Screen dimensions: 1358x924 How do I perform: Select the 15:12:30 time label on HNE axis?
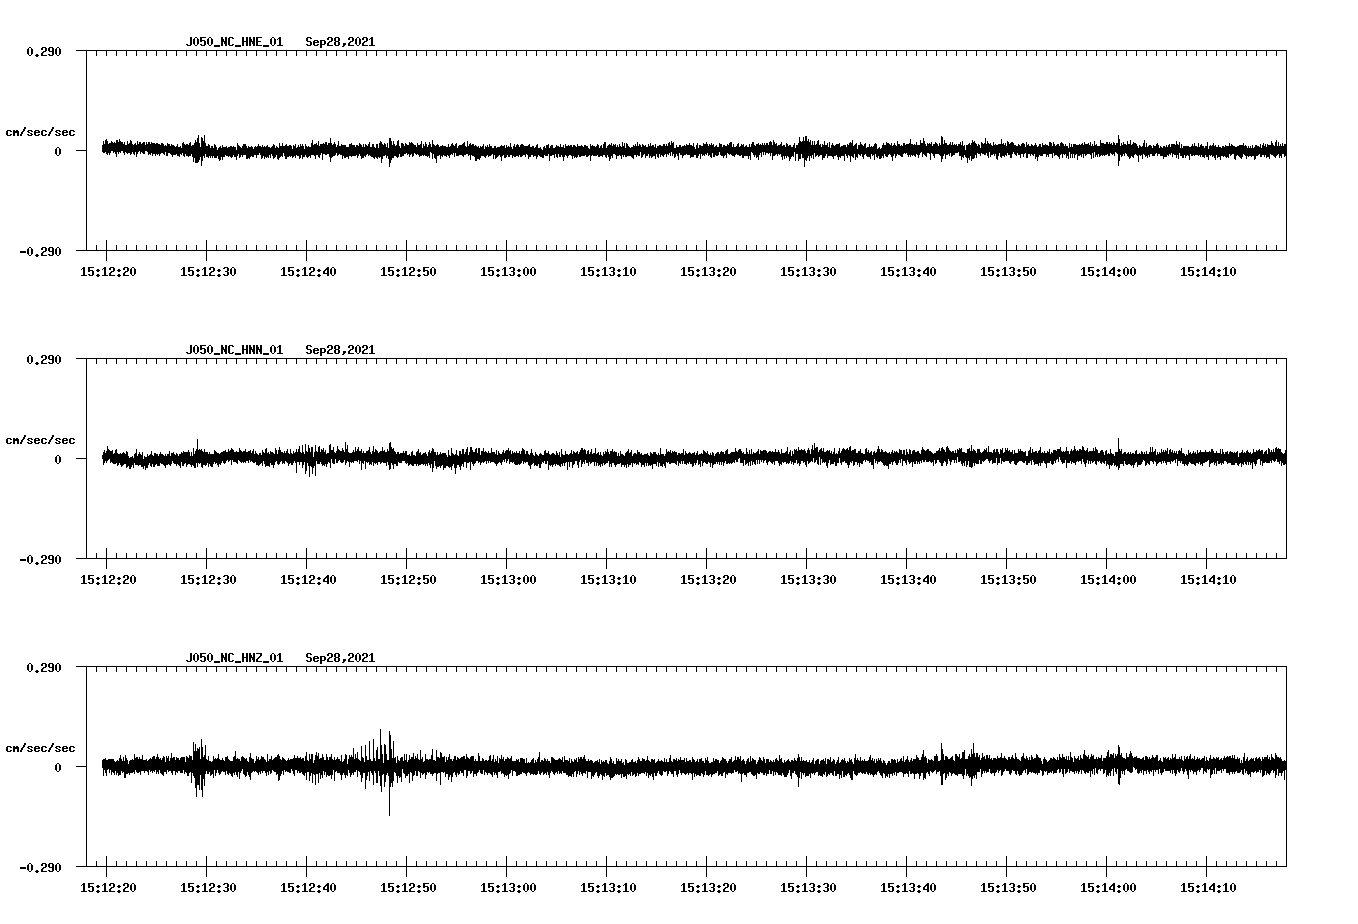[208, 272]
